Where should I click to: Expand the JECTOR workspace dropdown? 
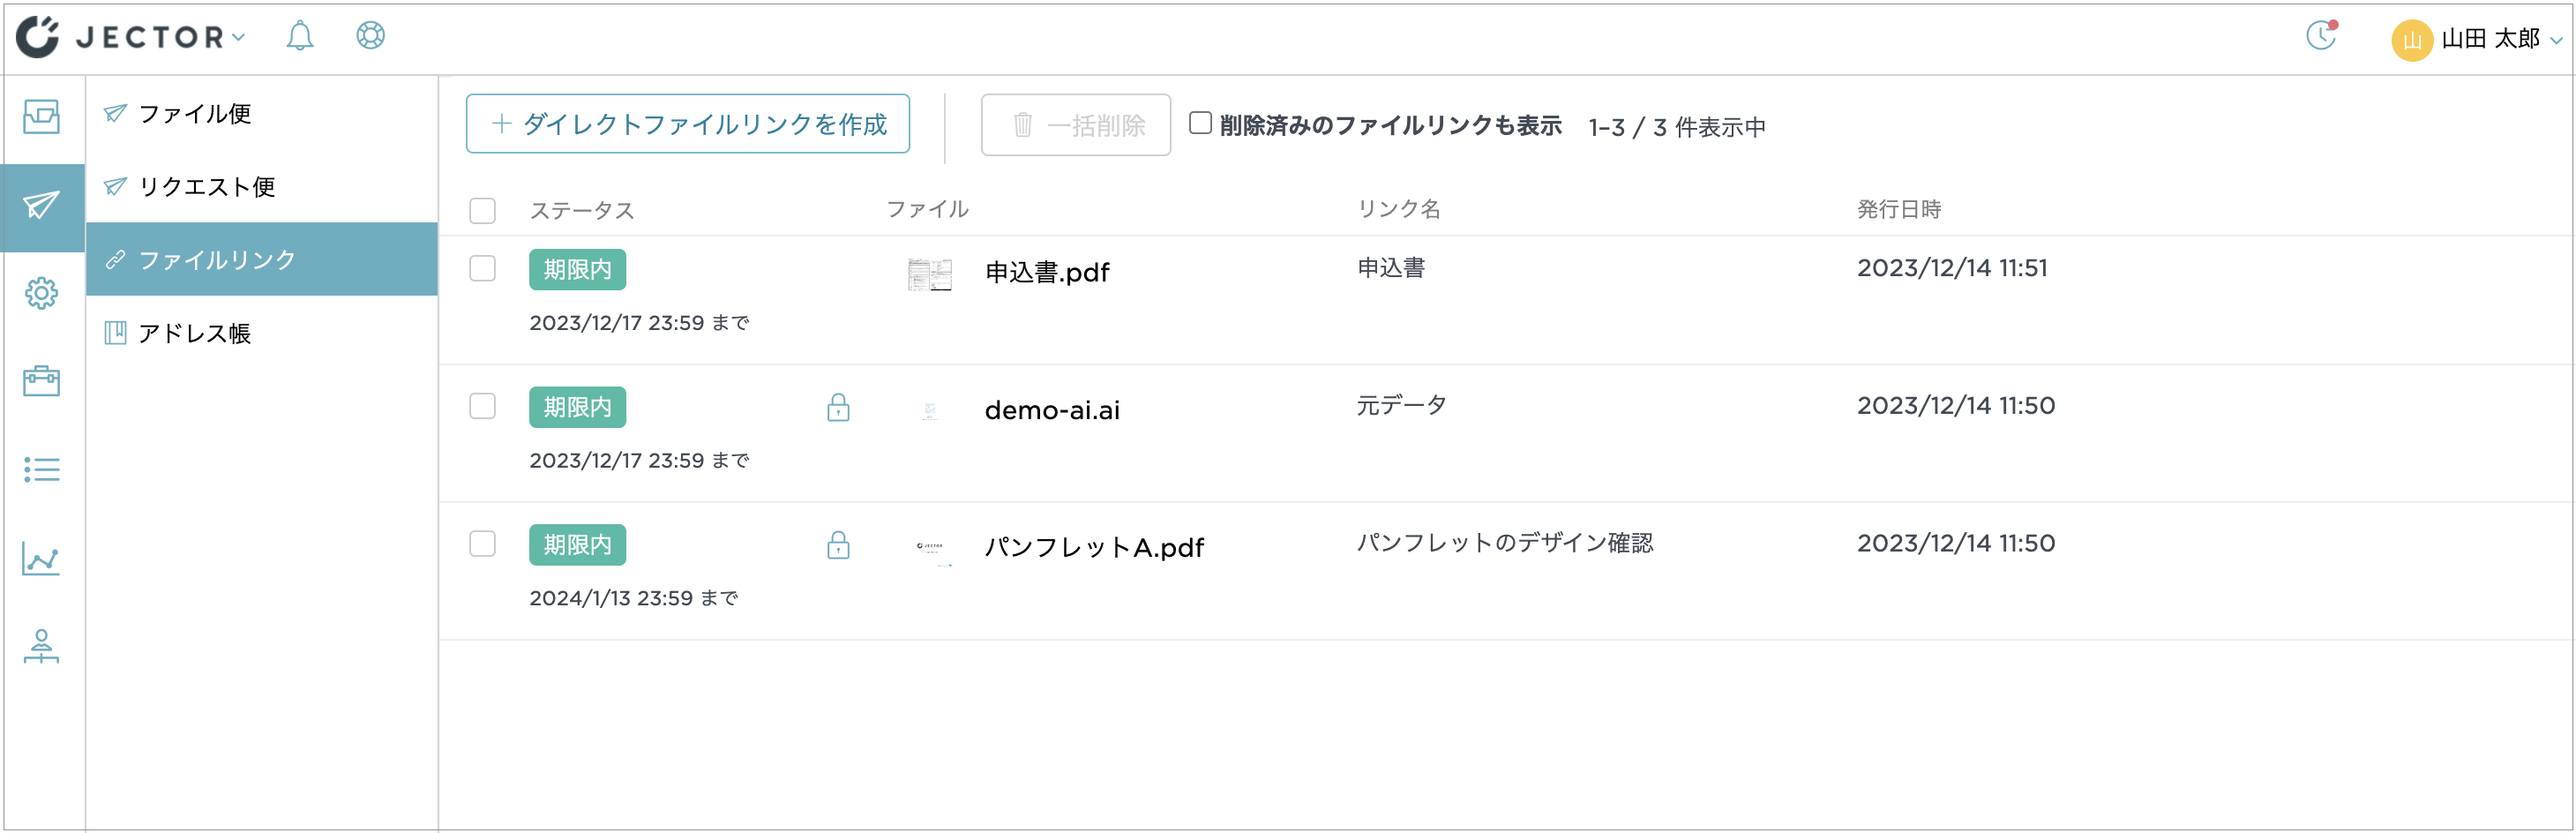pos(238,40)
